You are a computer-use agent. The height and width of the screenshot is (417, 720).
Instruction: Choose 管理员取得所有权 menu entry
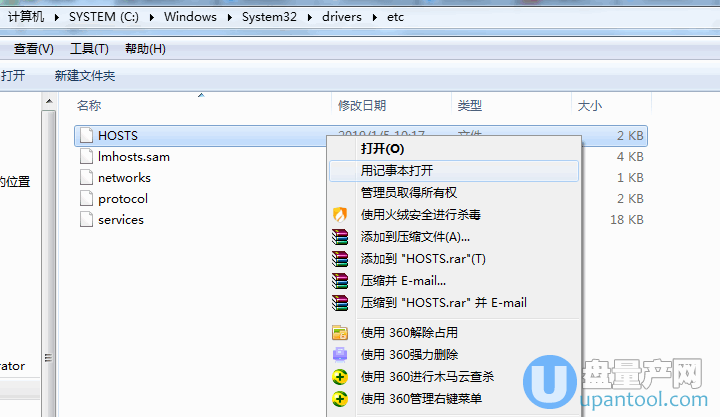pos(408,192)
